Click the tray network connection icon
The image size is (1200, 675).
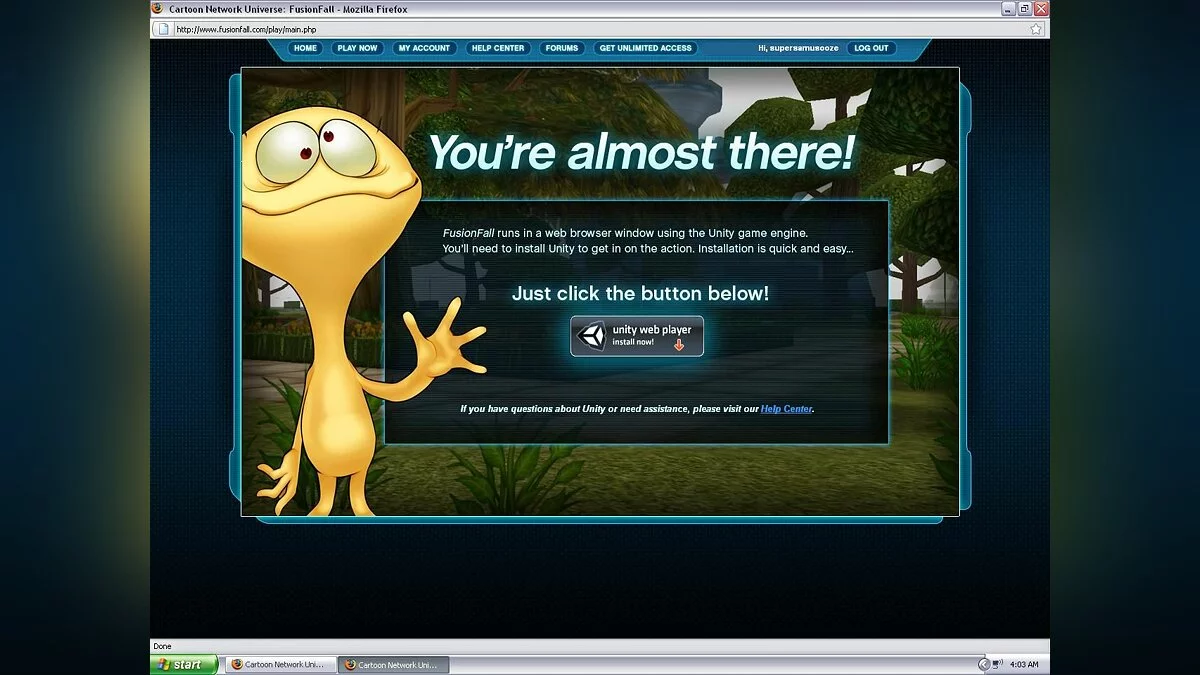(997, 664)
